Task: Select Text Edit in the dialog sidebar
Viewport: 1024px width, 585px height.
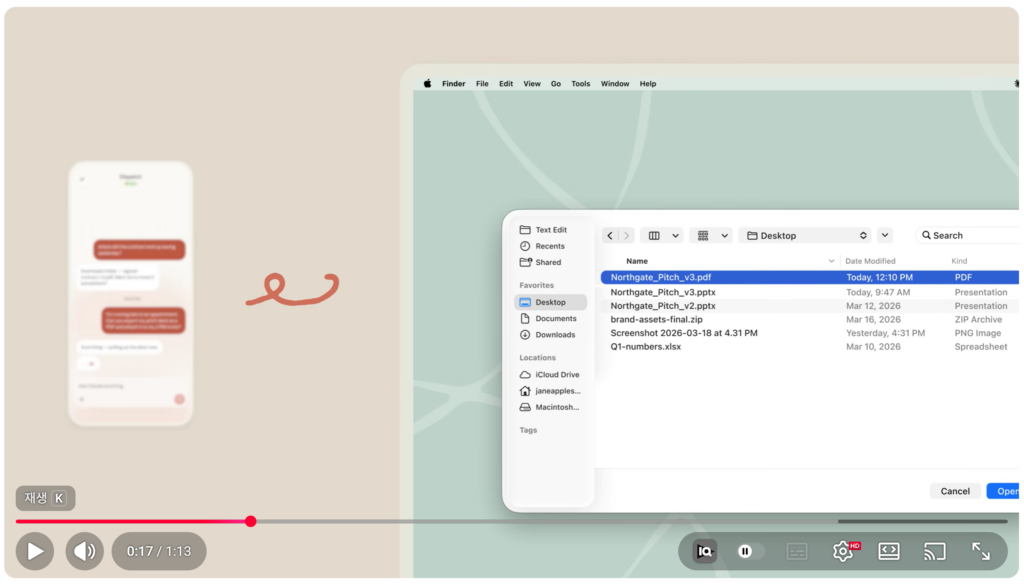Action: (550, 230)
